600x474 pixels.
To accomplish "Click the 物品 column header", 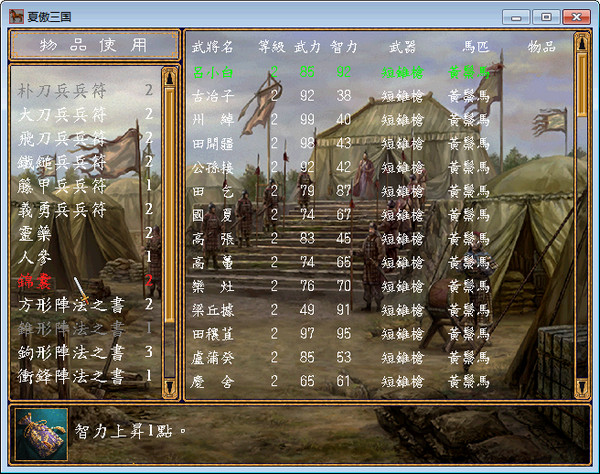I will coord(541,47).
